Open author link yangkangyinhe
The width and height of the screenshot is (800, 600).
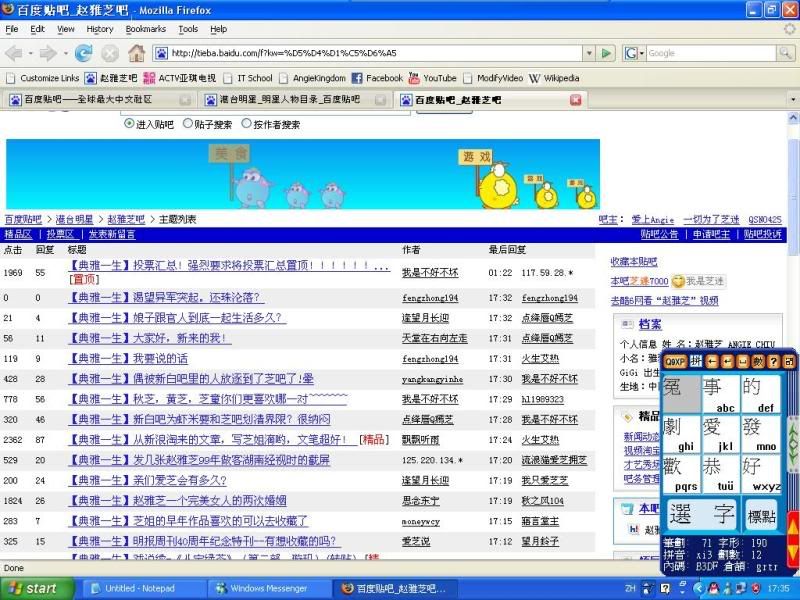pyautogui.click(x=432, y=379)
